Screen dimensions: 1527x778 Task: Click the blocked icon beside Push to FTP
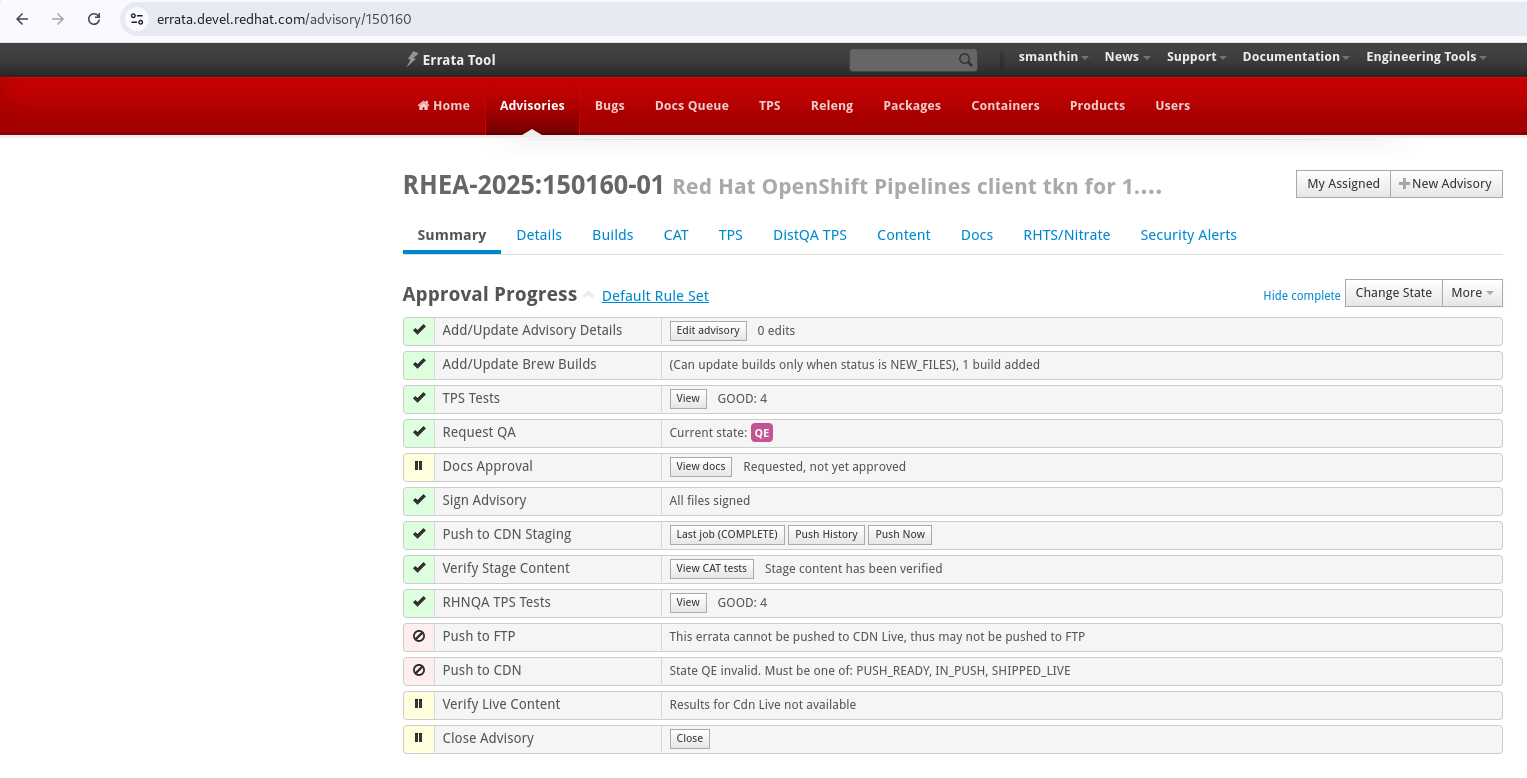pyautogui.click(x=419, y=636)
